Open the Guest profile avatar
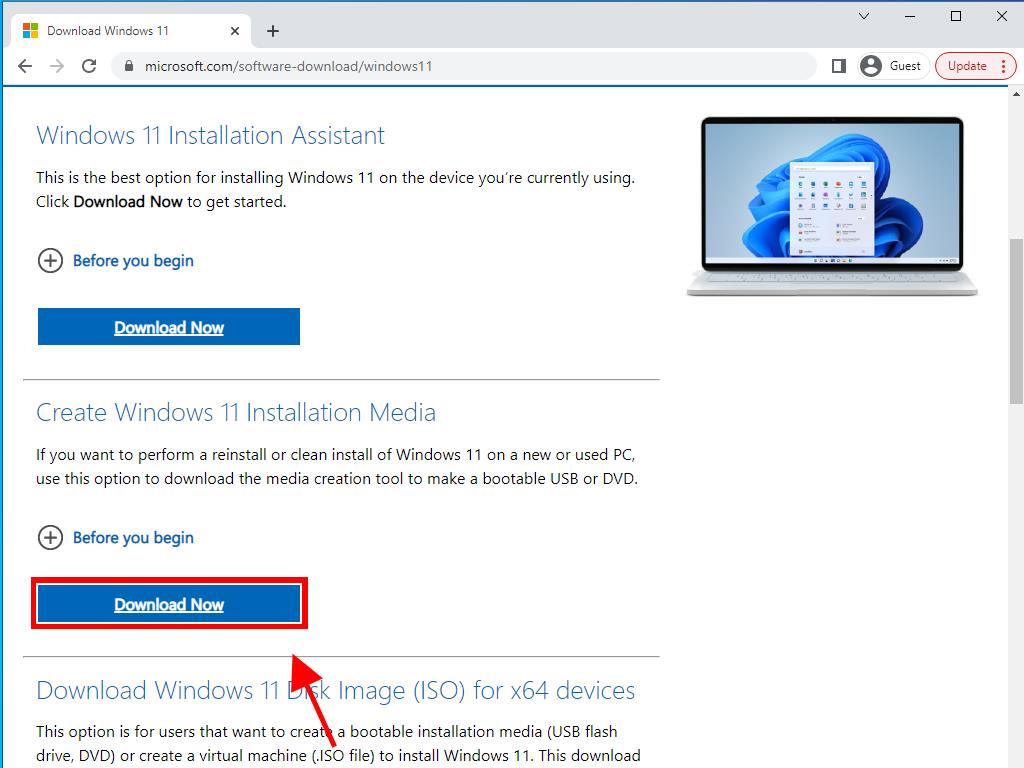The height and width of the screenshot is (768, 1024). coord(871,66)
